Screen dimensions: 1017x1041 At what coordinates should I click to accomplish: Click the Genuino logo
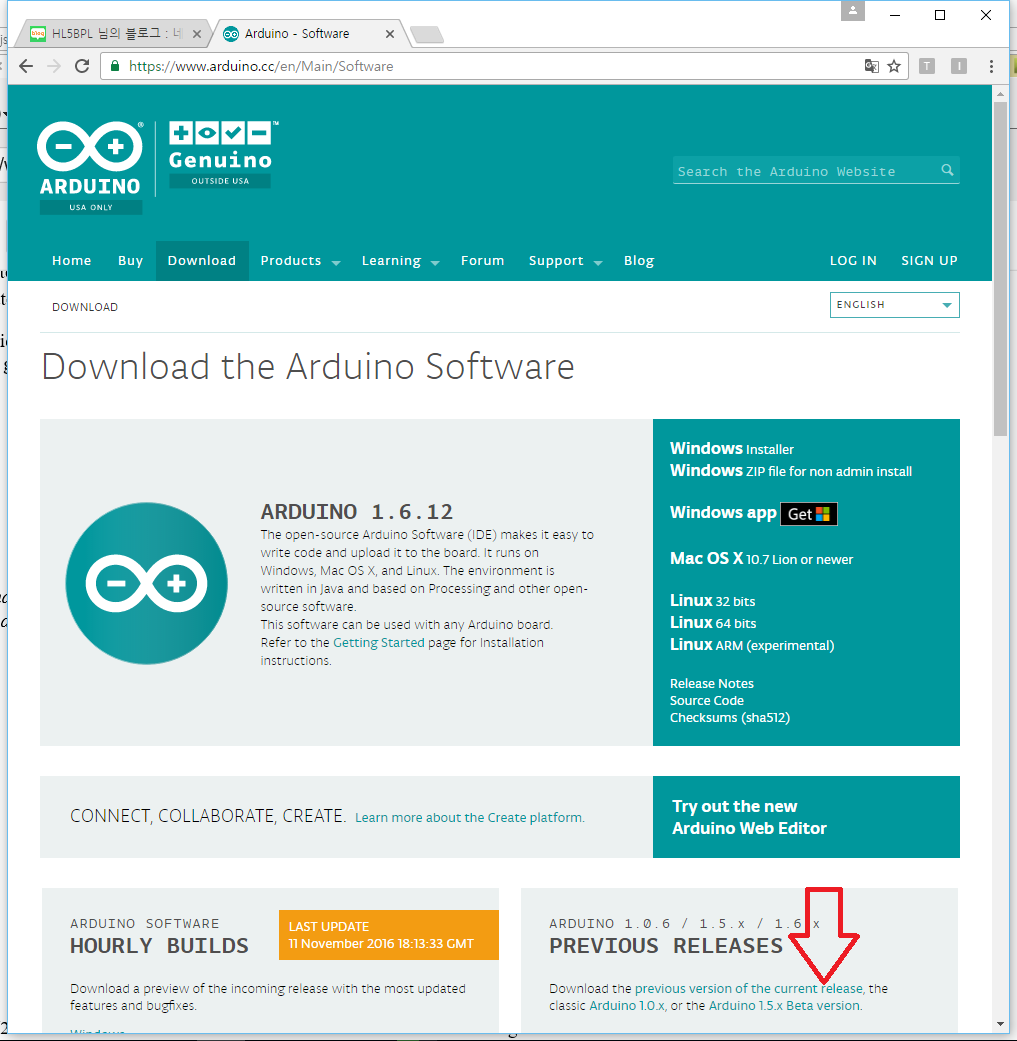pos(220,155)
